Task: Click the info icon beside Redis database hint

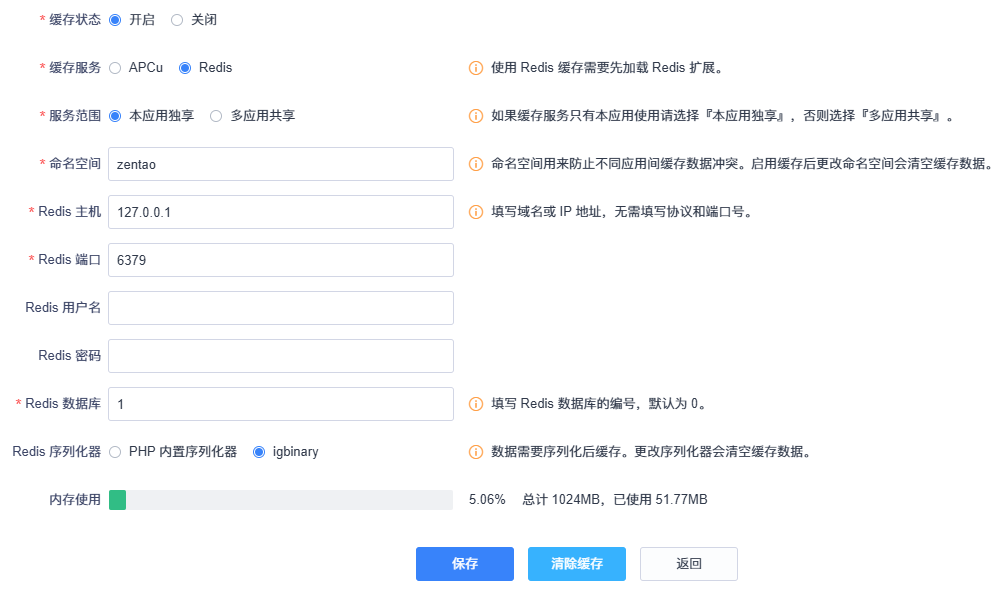Action: (x=476, y=404)
